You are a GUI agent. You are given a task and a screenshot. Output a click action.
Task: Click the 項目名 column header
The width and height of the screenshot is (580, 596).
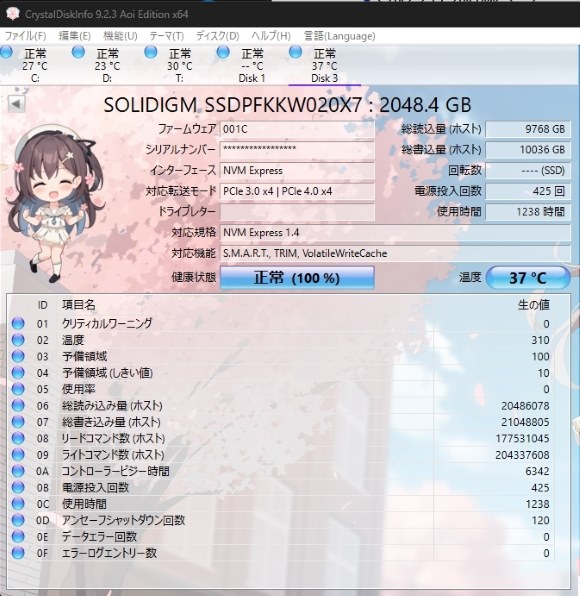point(79,305)
